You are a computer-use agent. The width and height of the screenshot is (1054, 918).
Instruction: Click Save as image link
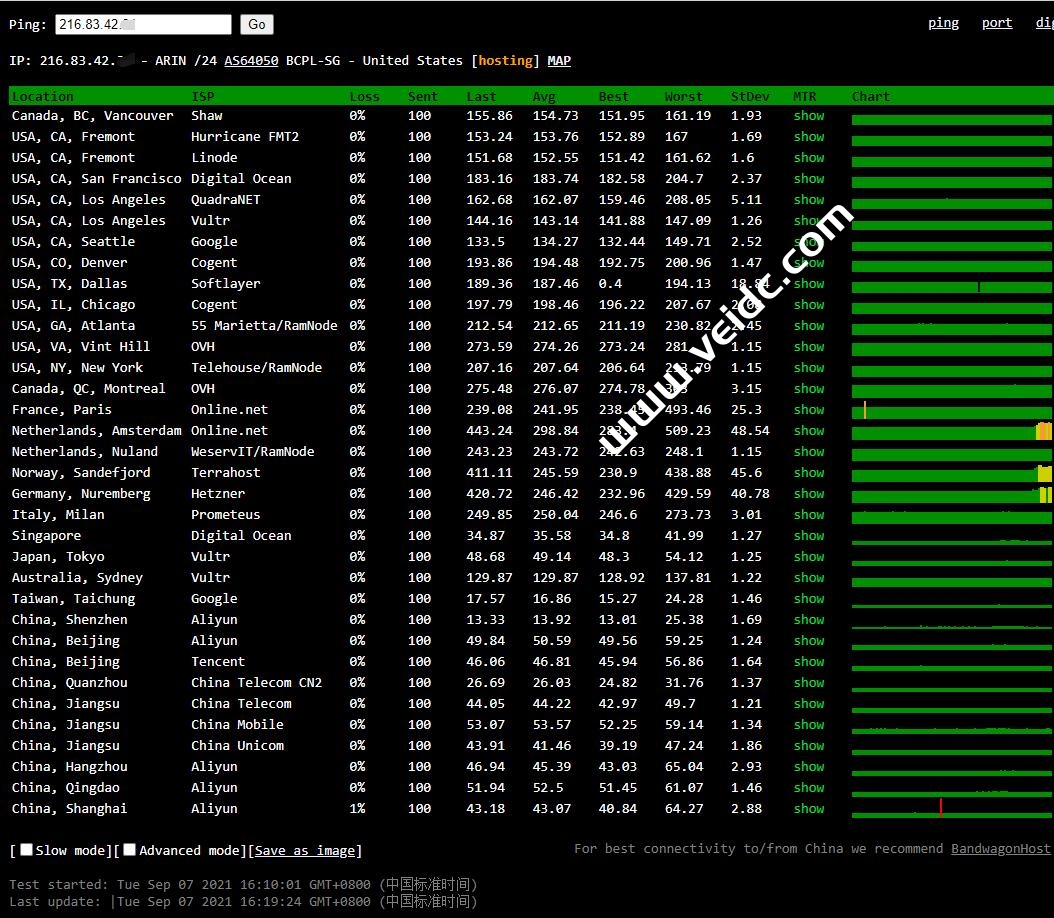tap(305, 851)
